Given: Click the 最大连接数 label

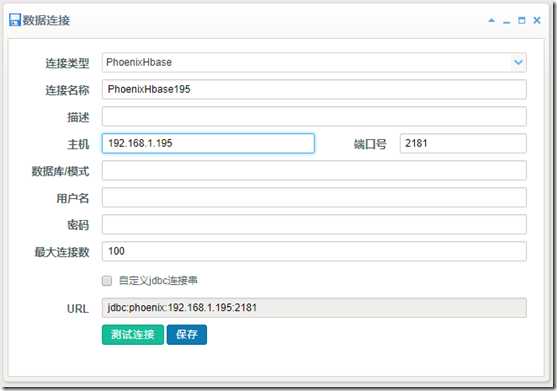Looking at the screenshot, I should pos(62,252).
